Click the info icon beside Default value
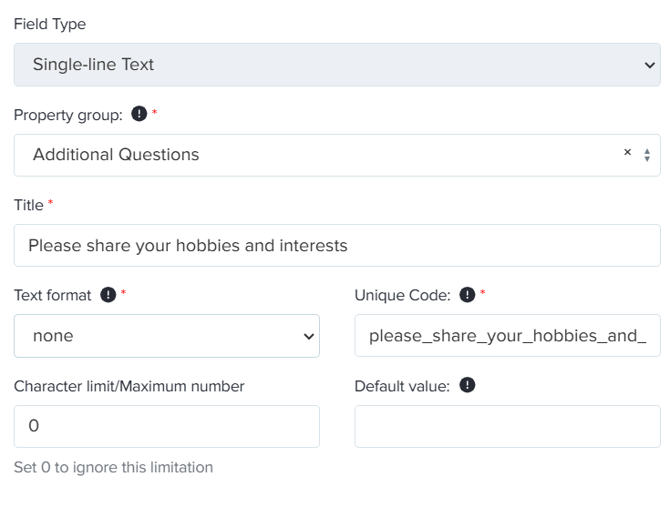This screenshot has width=670, height=507. (467, 385)
